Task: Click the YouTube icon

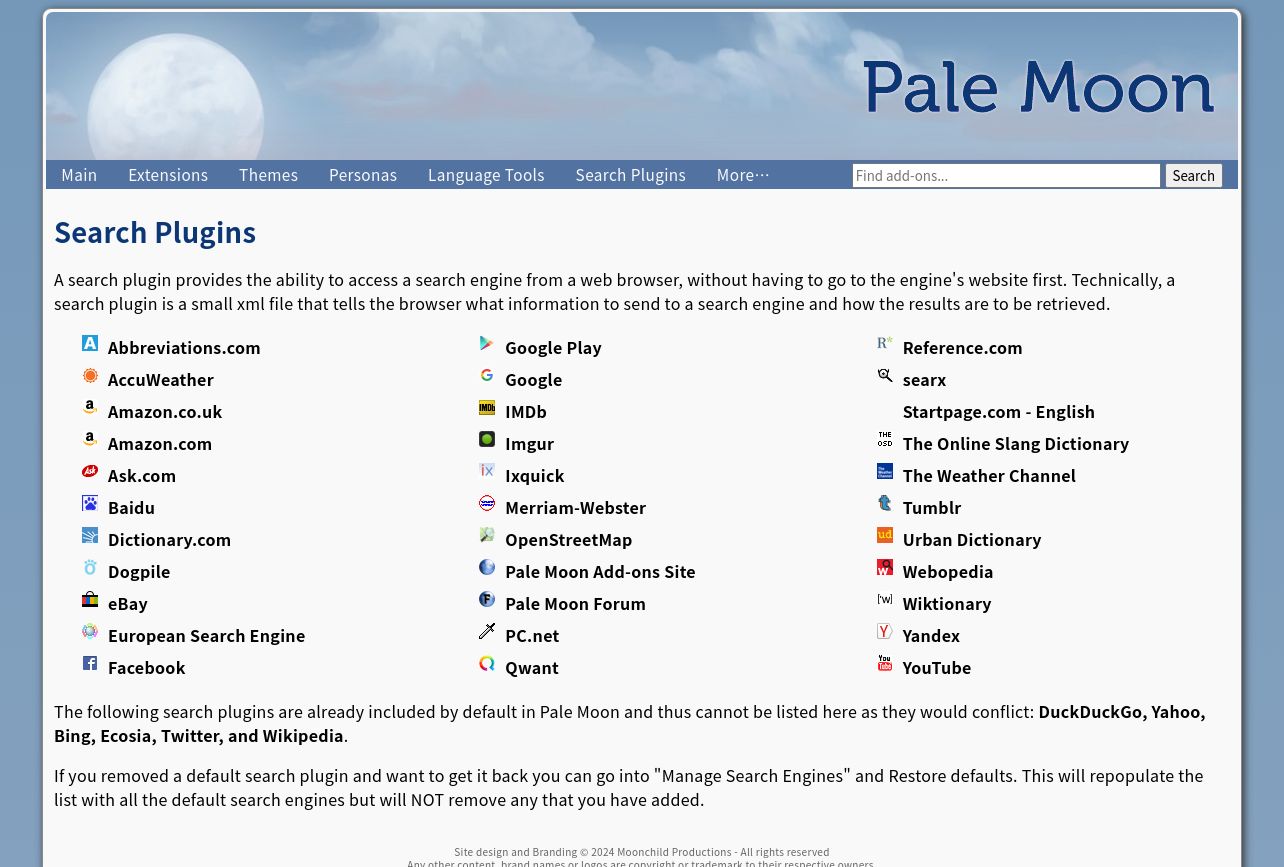Action: tap(885, 663)
